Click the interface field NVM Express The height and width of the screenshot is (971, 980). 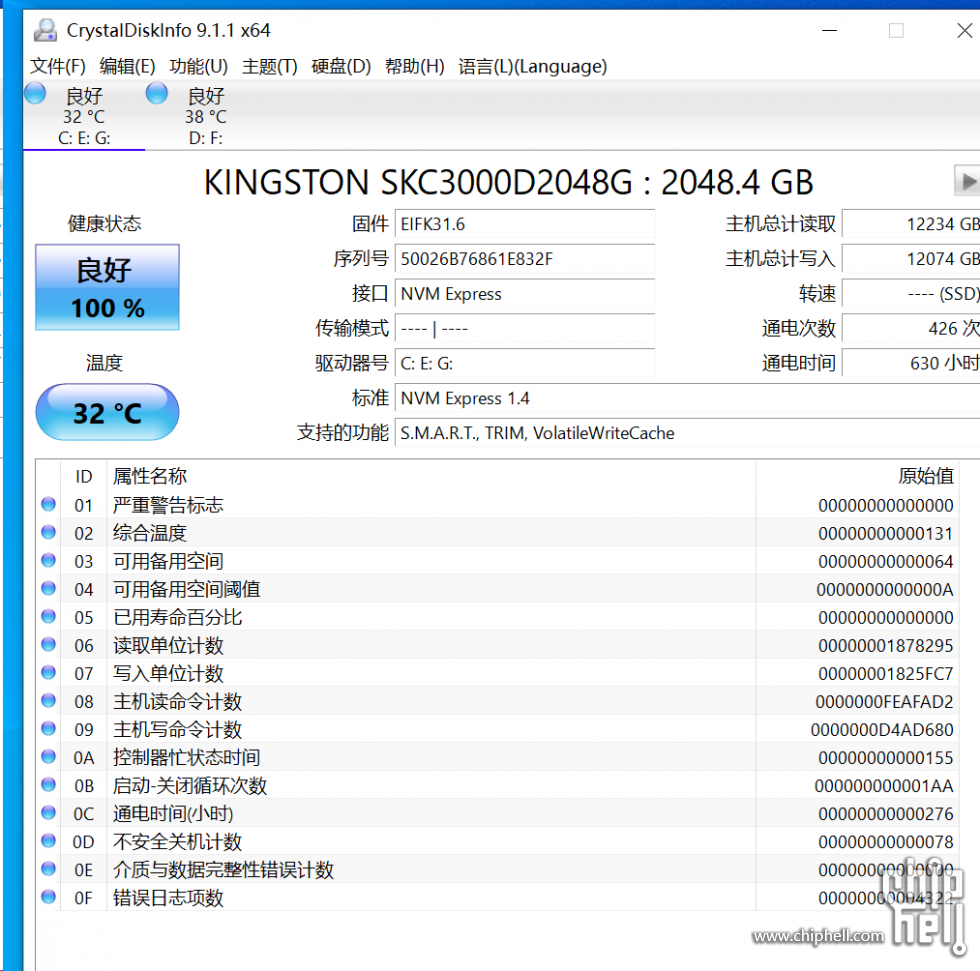pyautogui.click(x=525, y=294)
